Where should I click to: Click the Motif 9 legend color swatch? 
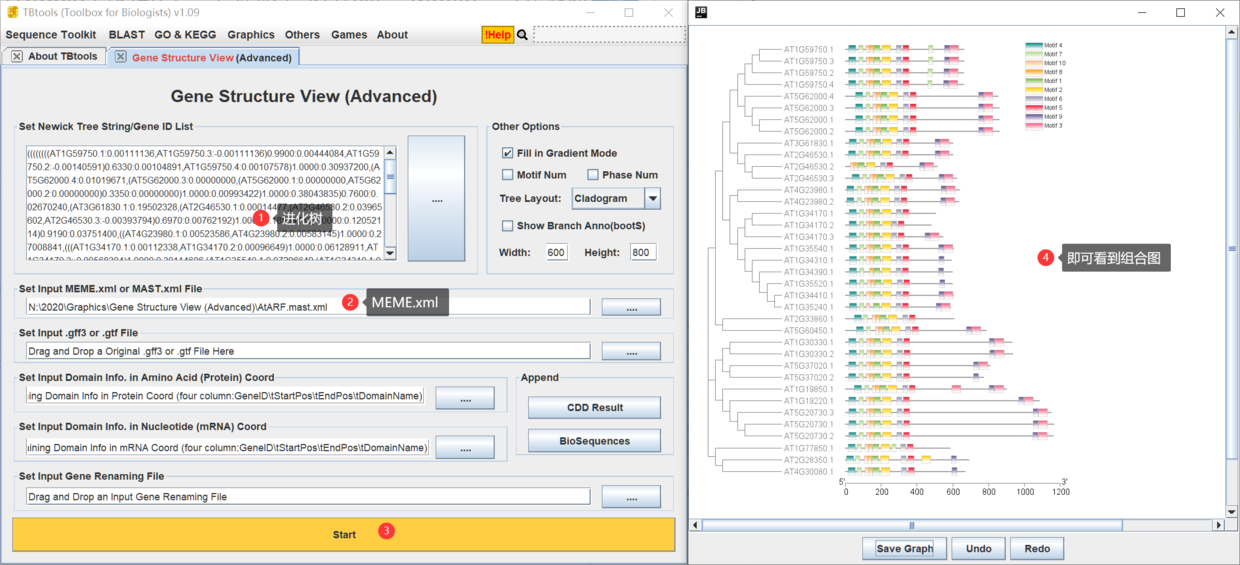point(1034,117)
